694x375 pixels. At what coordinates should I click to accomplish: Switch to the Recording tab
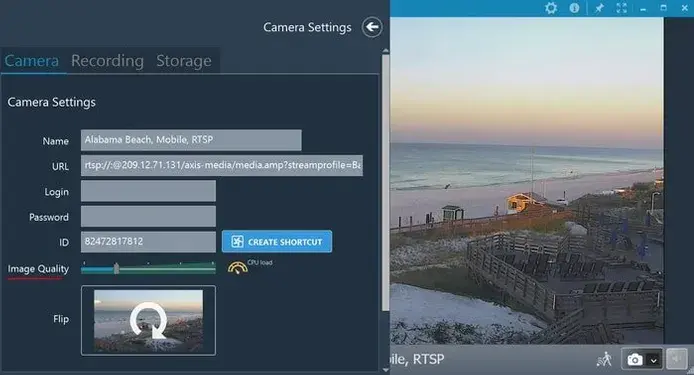(x=108, y=61)
